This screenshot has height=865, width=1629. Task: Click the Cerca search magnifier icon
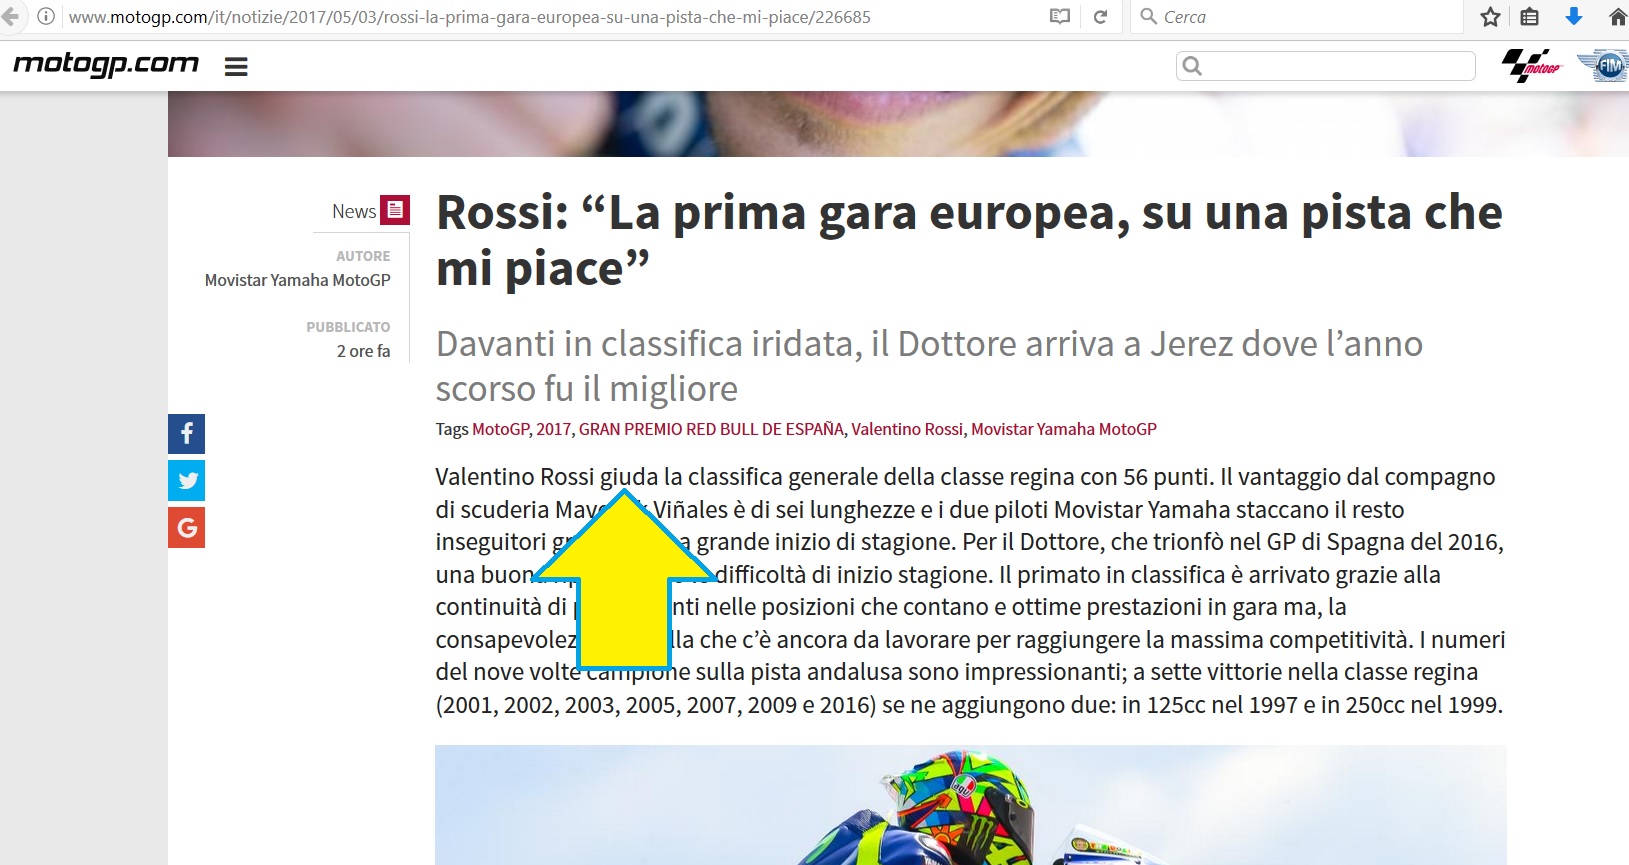(x=1149, y=16)
